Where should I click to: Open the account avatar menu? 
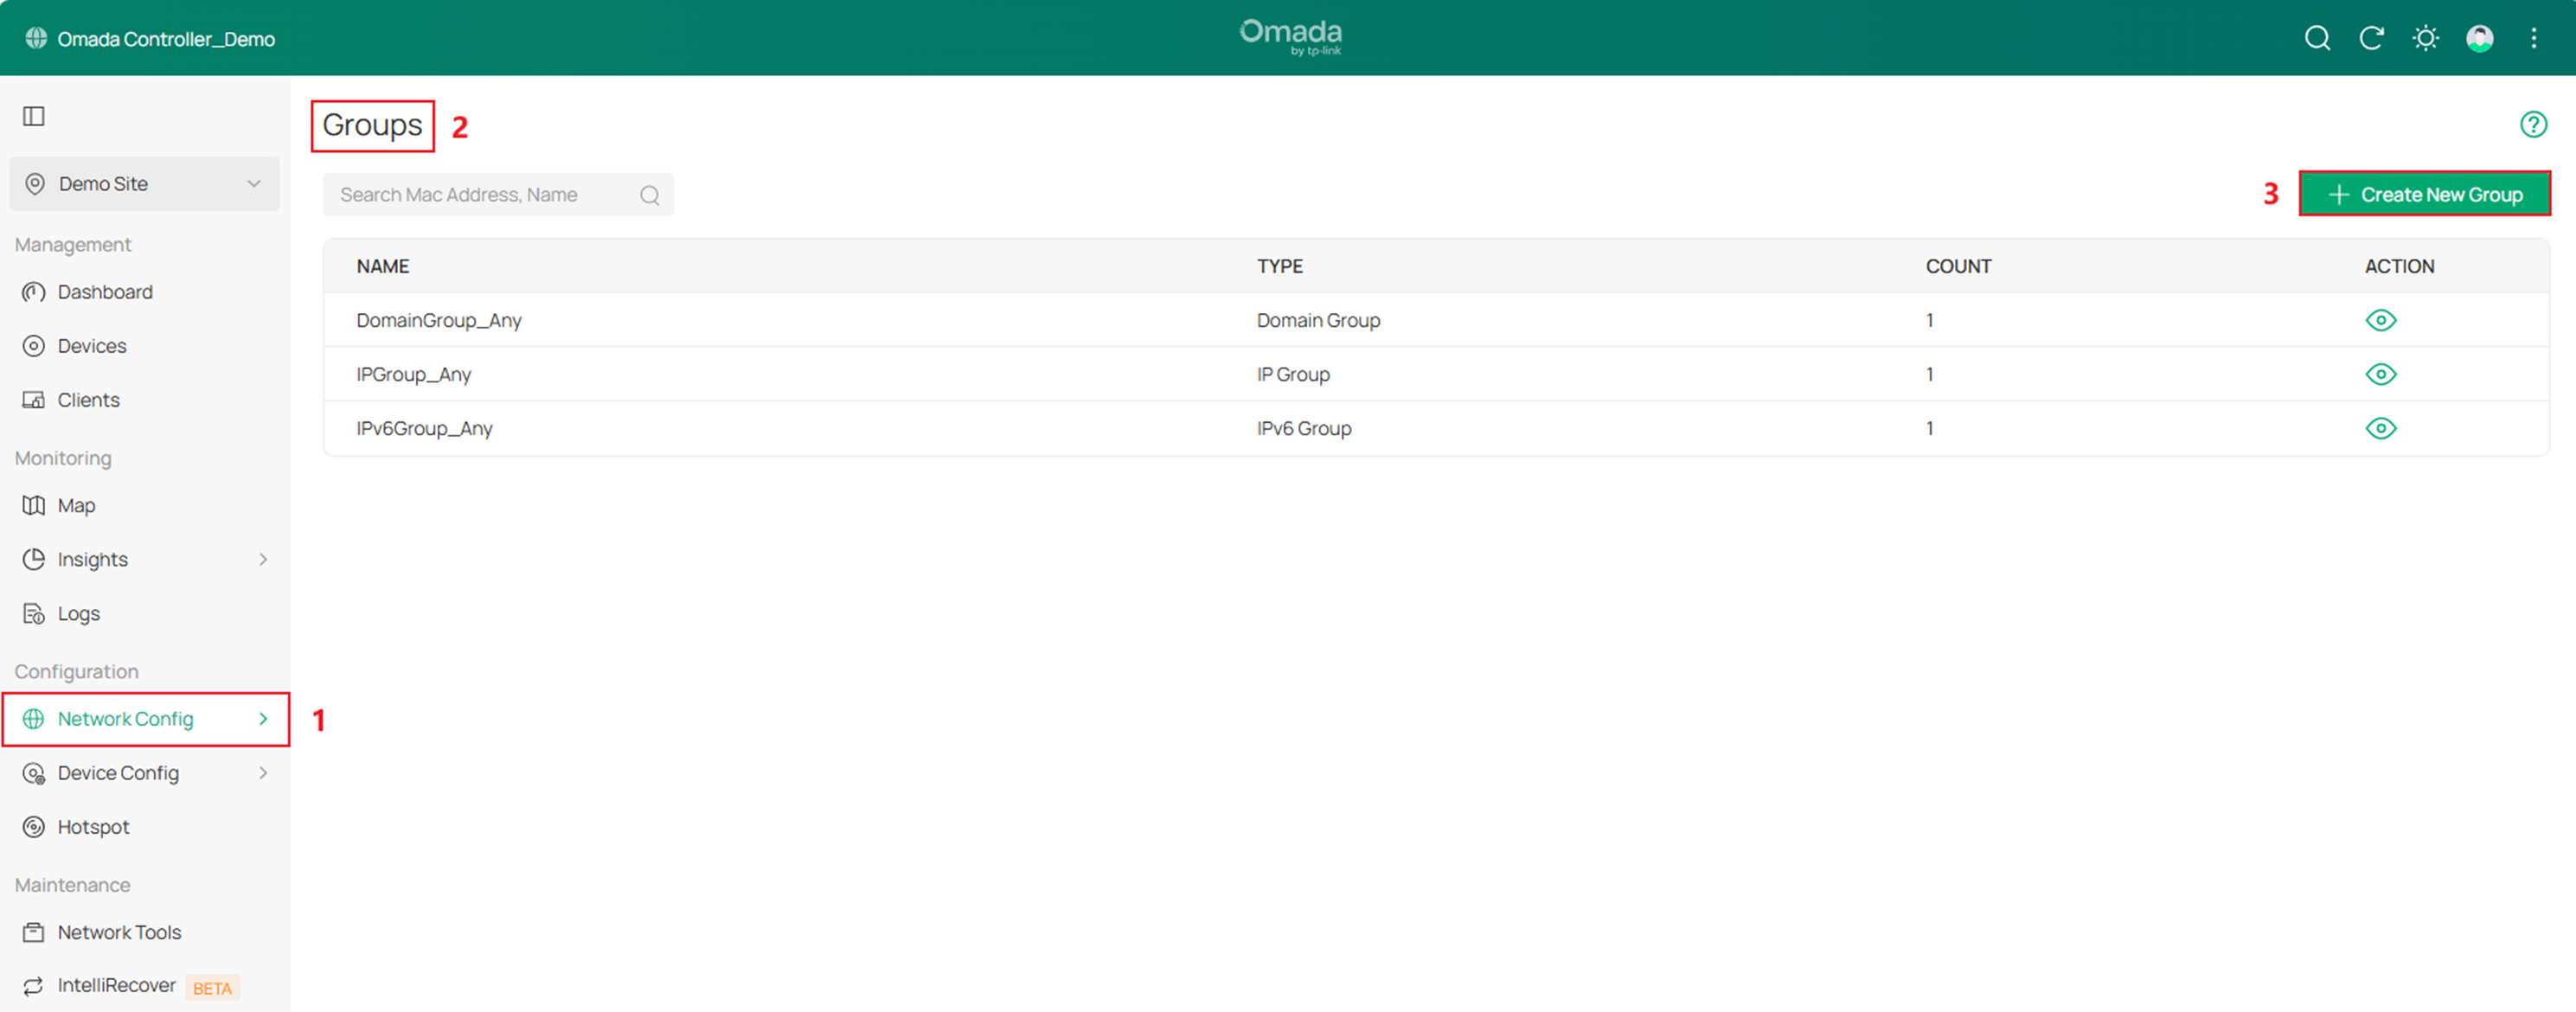pos(2480,38)
